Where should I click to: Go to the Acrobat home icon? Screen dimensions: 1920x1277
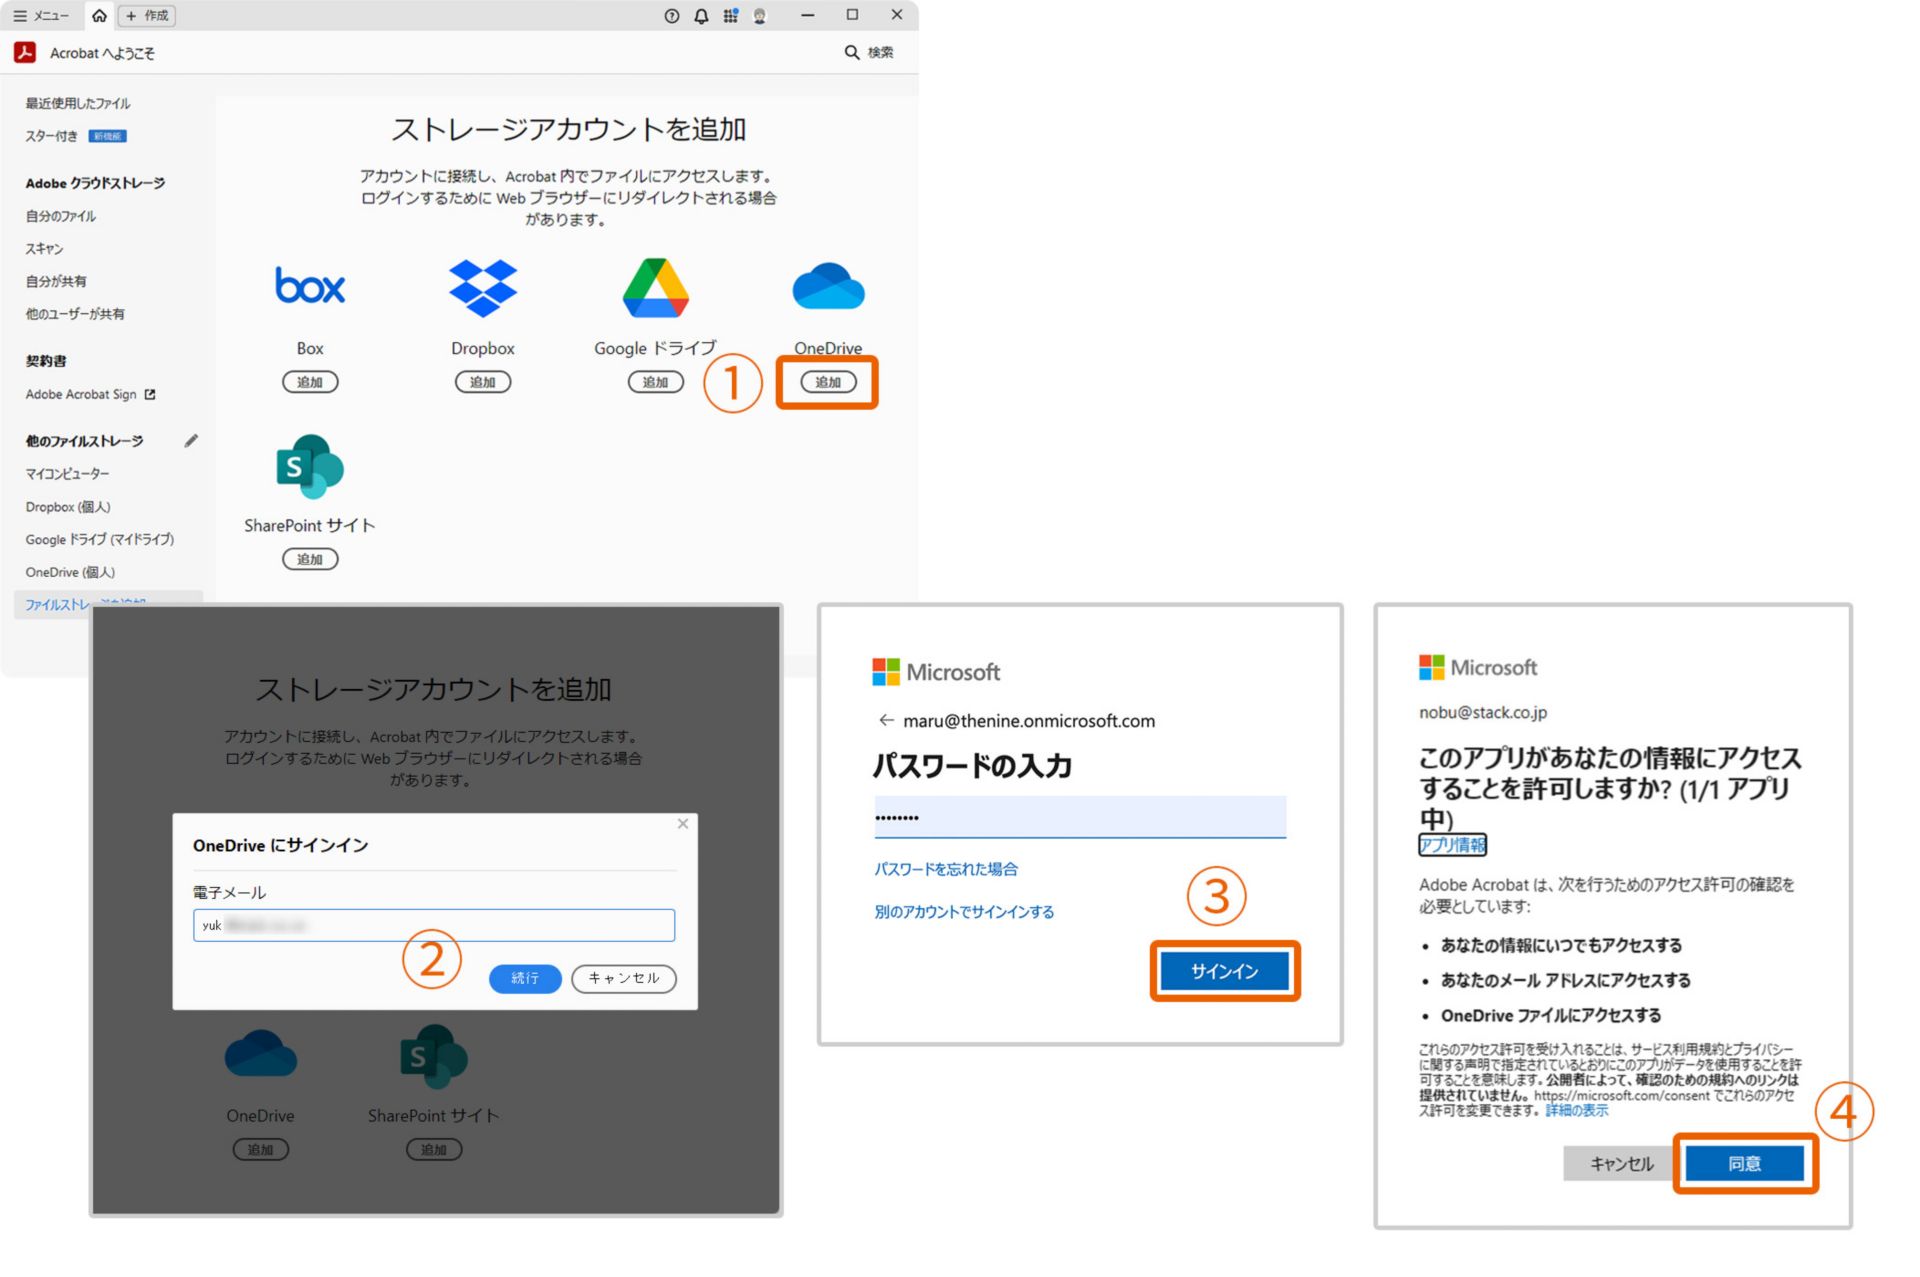coord(99,16)
